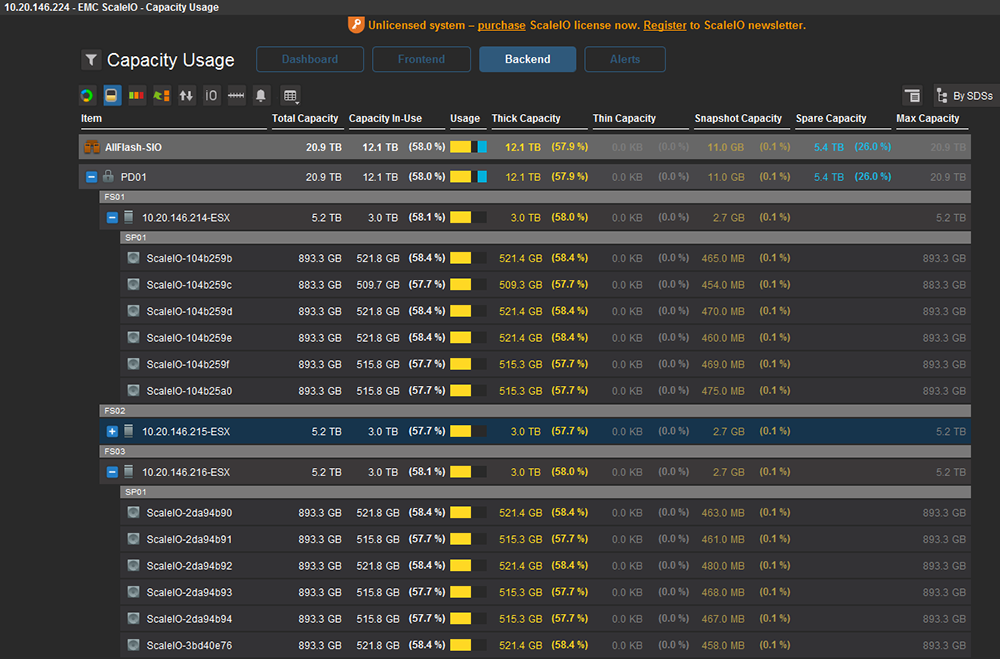Click the server icon of 10.20.146.214-ESX
The image size is (1000, 659).
pos(129,218)
